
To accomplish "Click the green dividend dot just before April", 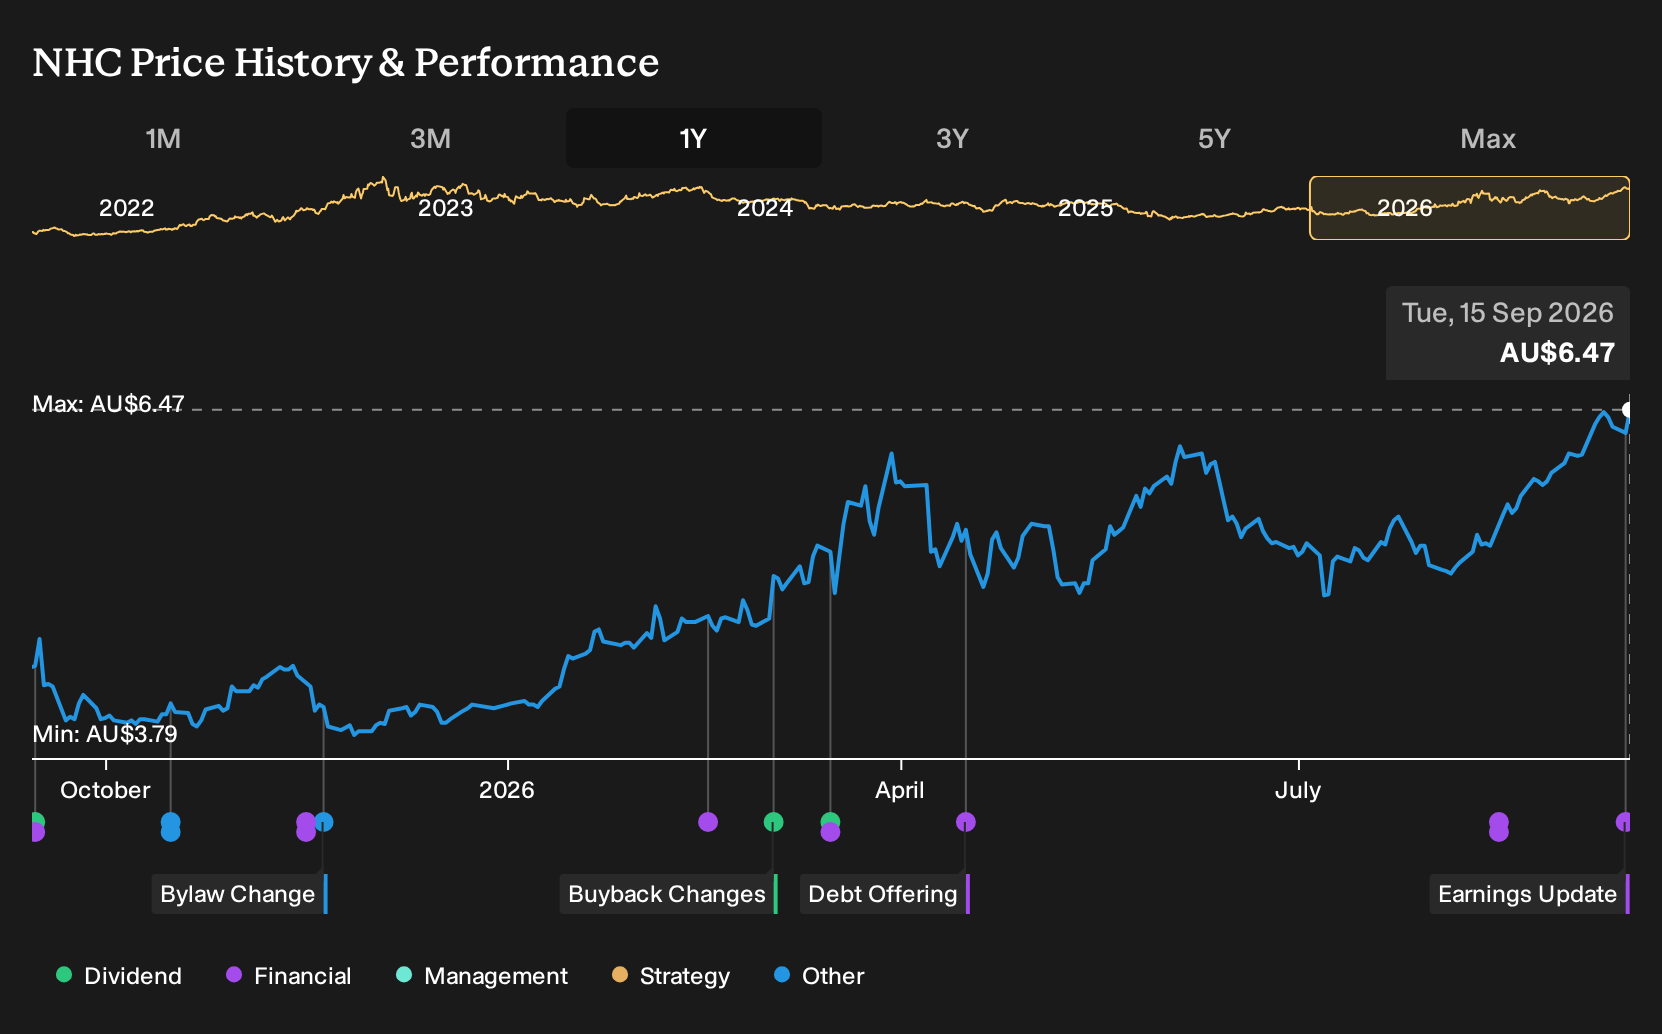I will coord(830,821).
